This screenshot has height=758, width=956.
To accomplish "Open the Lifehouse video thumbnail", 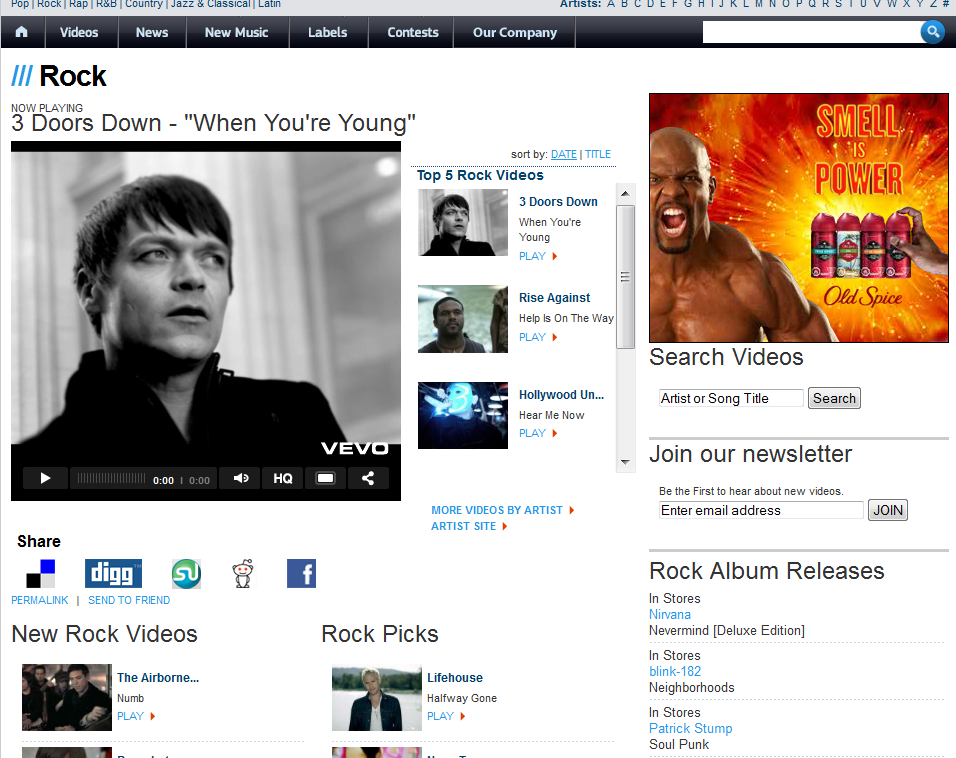I will click(x=377, y=698).
